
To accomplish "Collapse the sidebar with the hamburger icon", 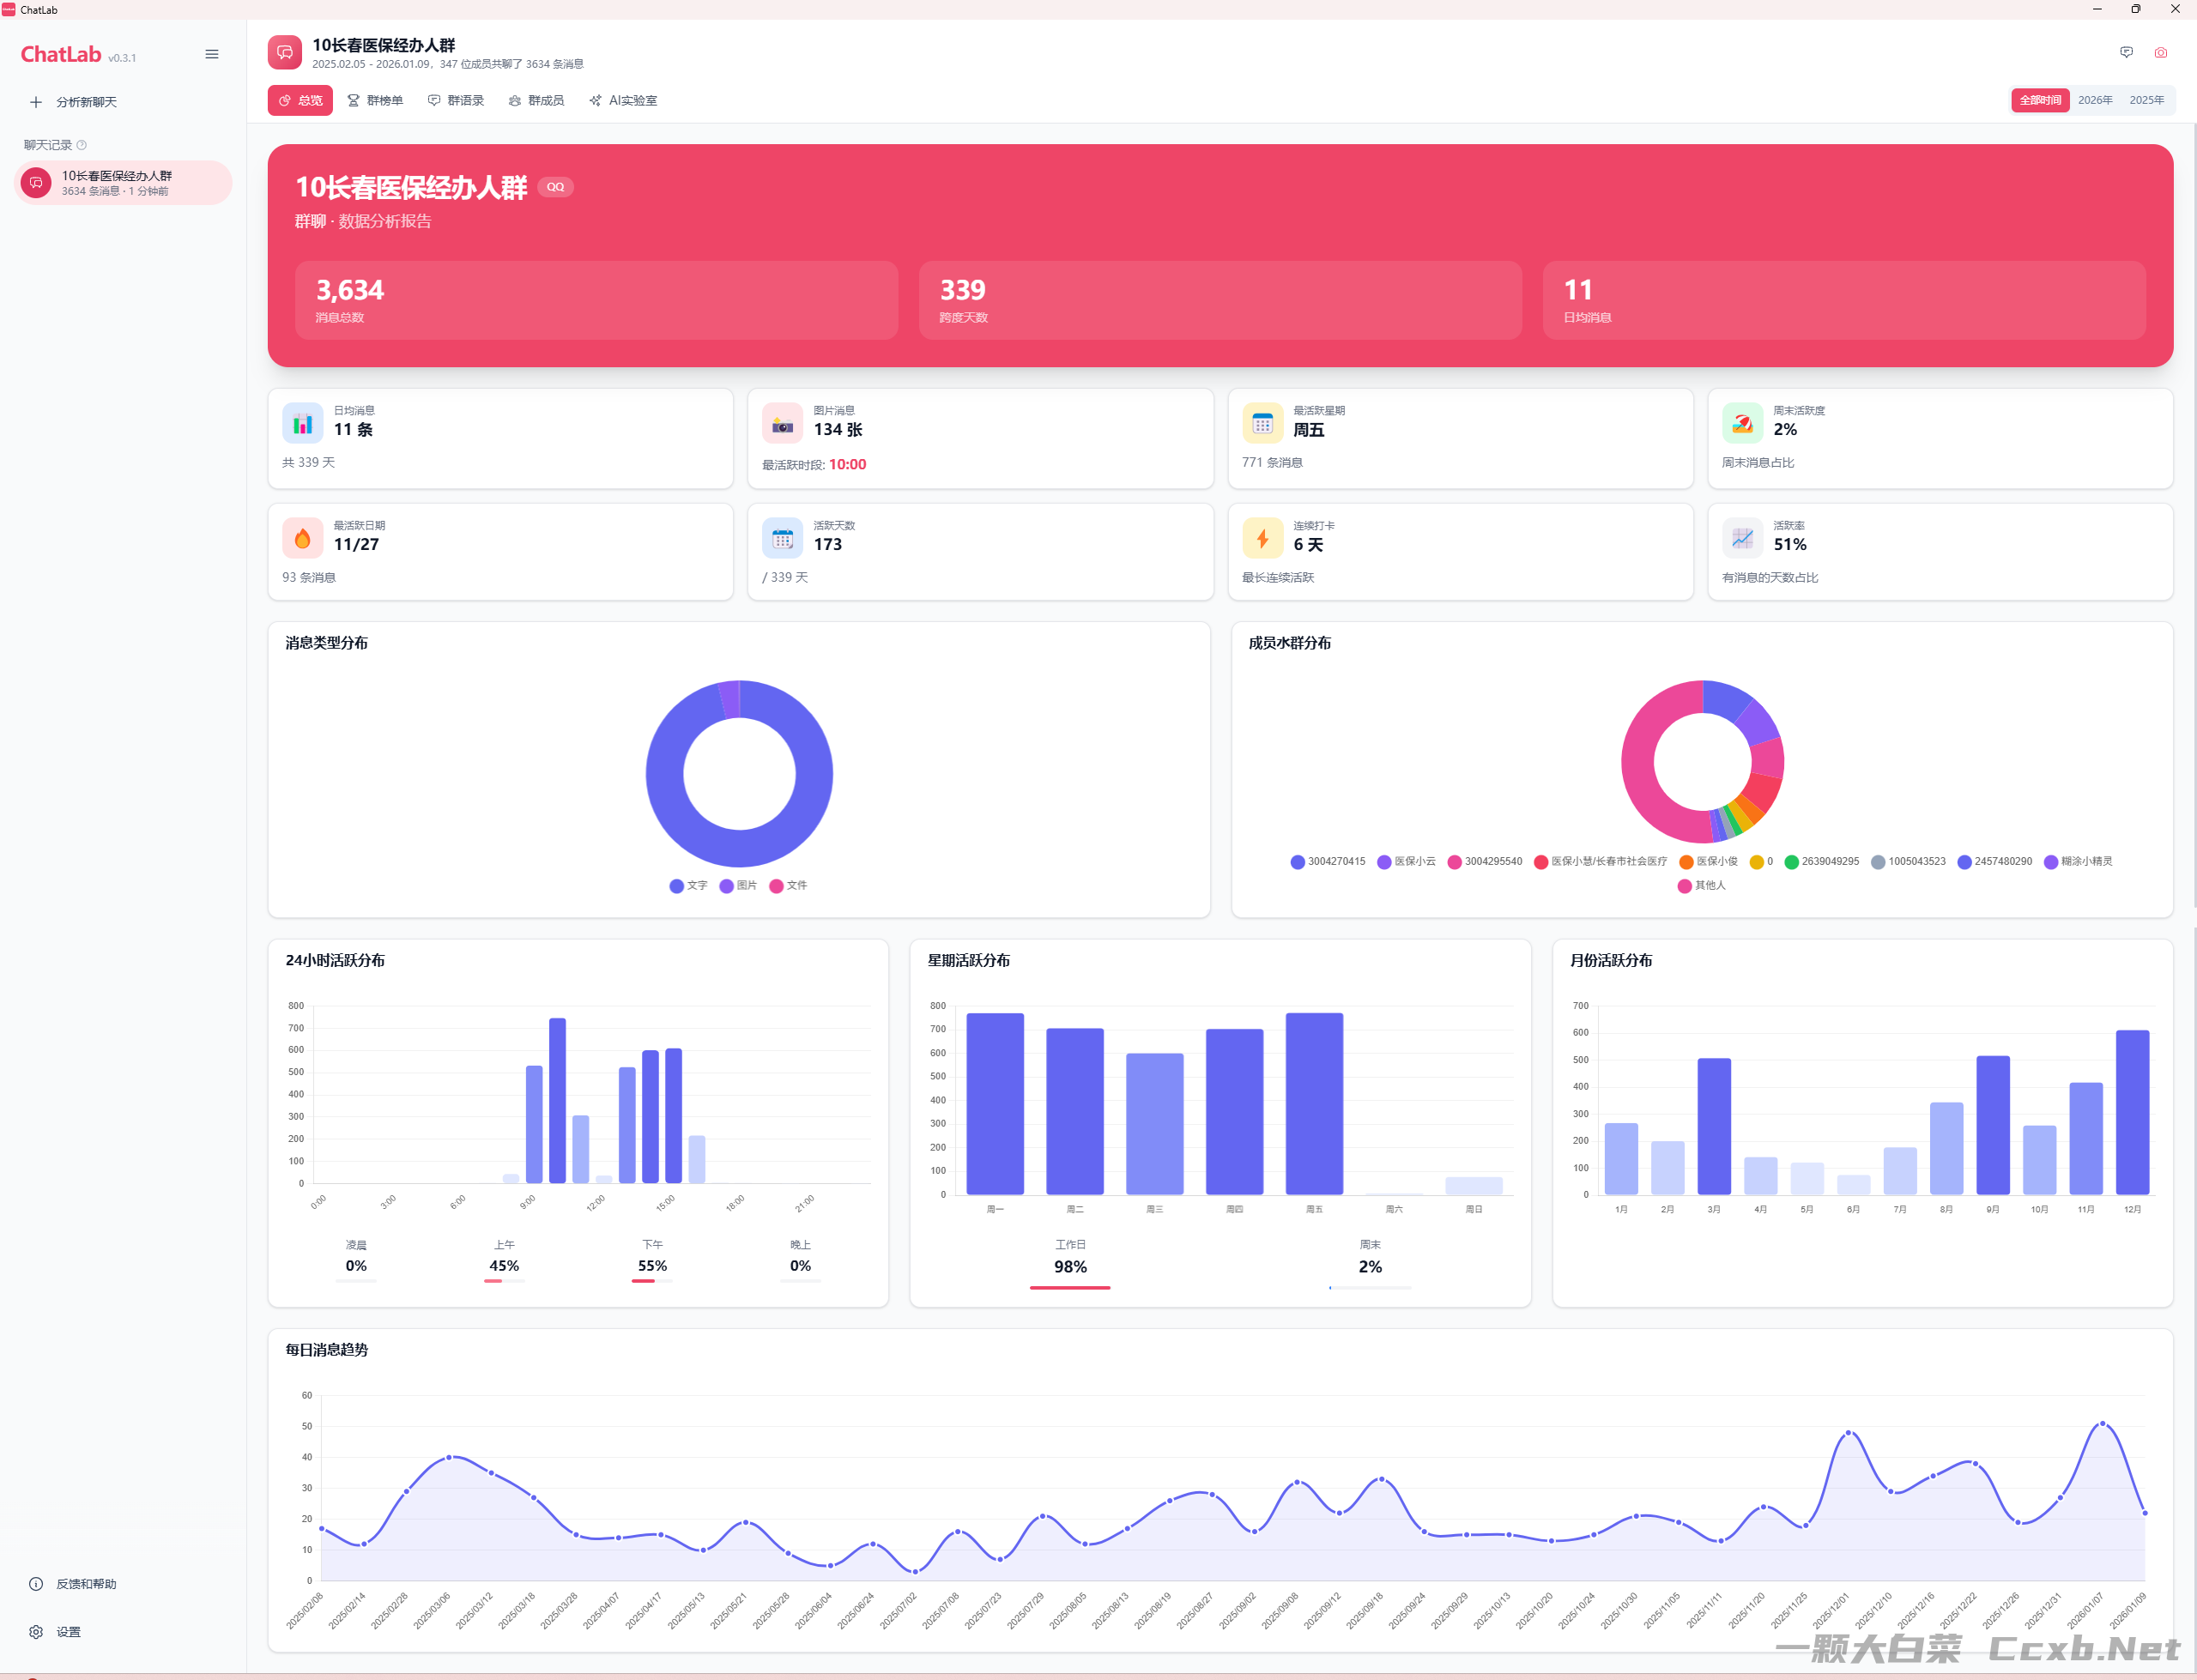I will click(x=211, y=54).
